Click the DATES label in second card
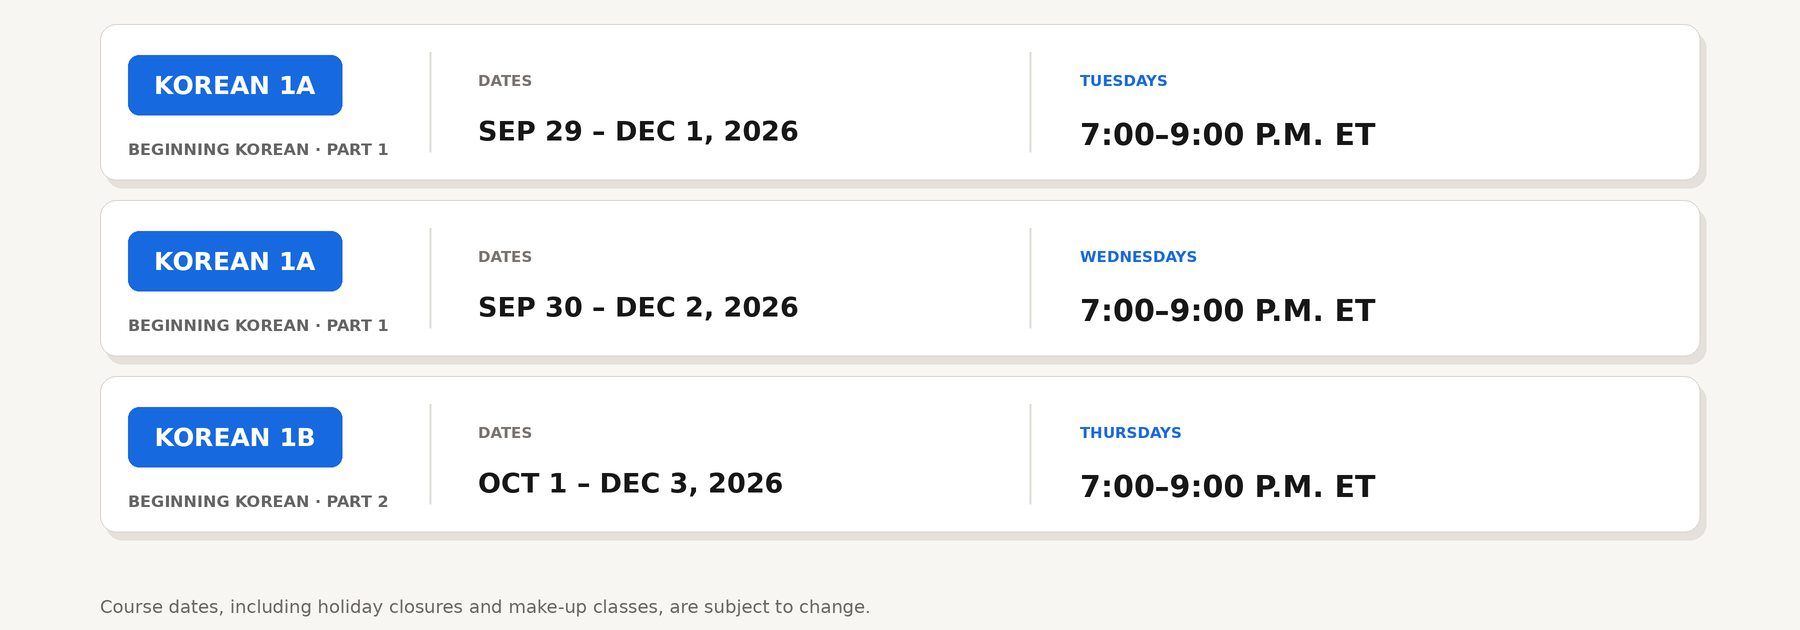This screenshot has width=1800, height=630. (x=505, y=257)
